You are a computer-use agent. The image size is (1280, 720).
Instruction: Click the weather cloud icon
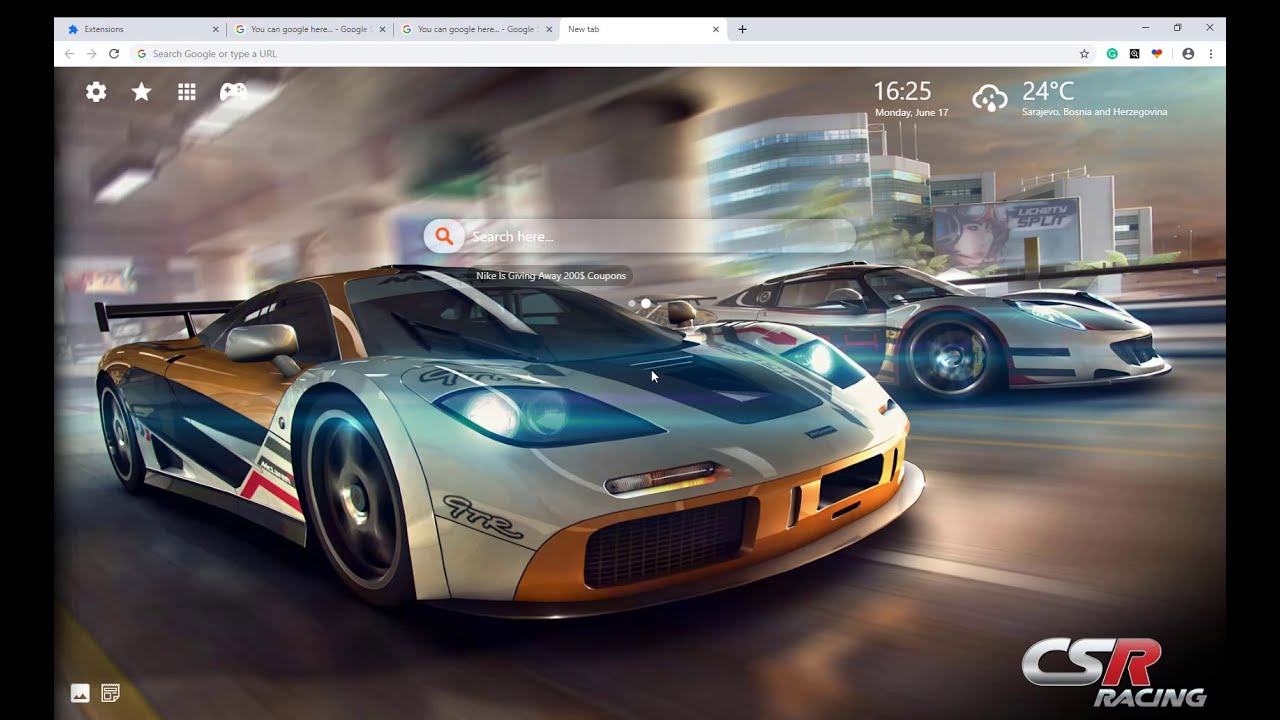[990, 97]
